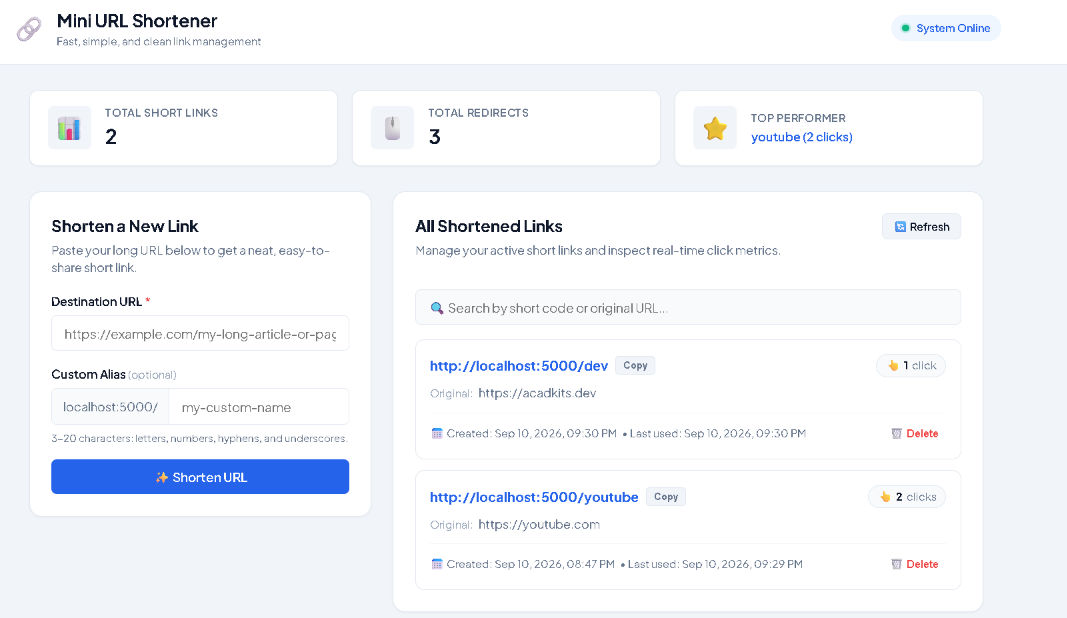The width and height of the screenshot is (1067, 618).
Task: Copy the localhost:5000/youtube short link
Action: tap(666, 497)
